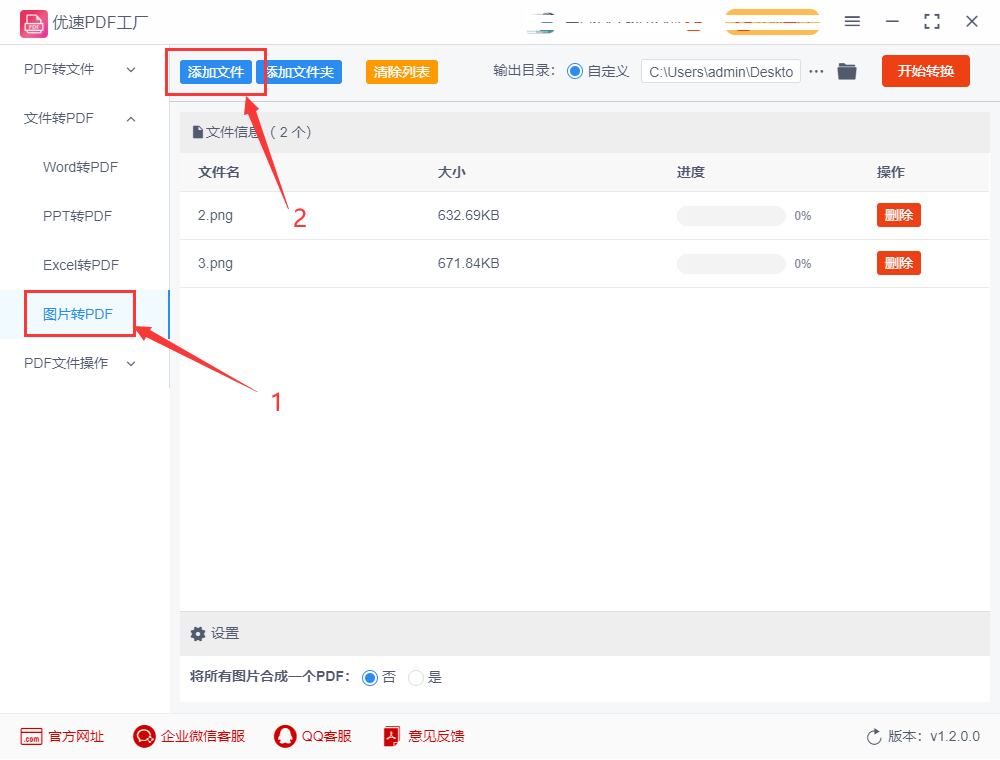Image resolution: width=1000 pixels, height=760 pixels.
Task: Click the QQ客服 link text
Action: pyautogui.click(x=327, y=736)
